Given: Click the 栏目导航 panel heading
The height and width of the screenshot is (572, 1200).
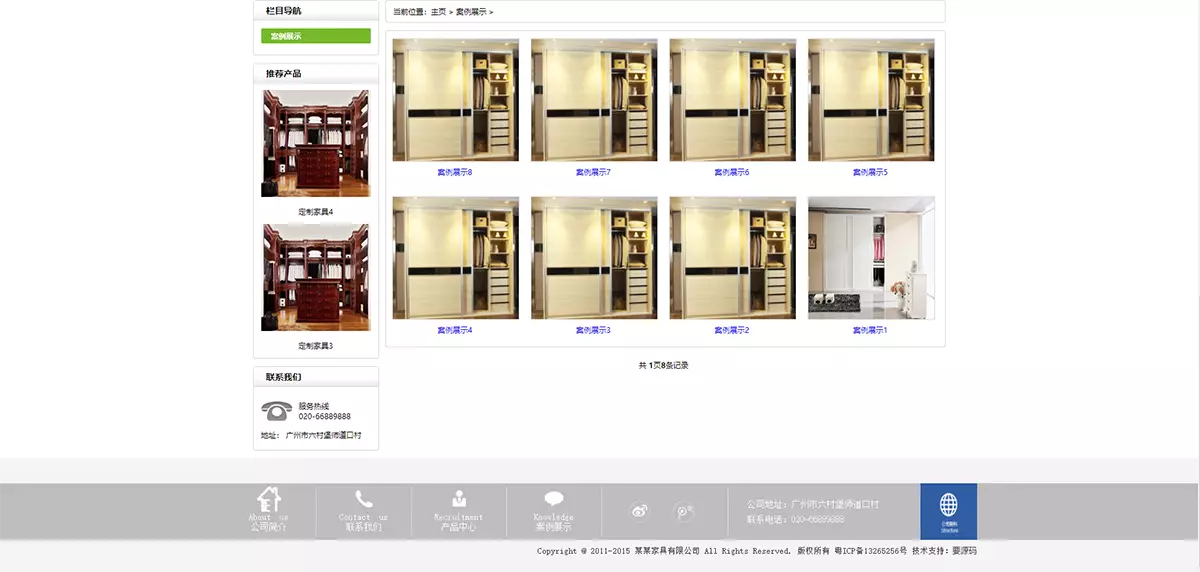Looking at the screenshot, I should coord(283,11).
